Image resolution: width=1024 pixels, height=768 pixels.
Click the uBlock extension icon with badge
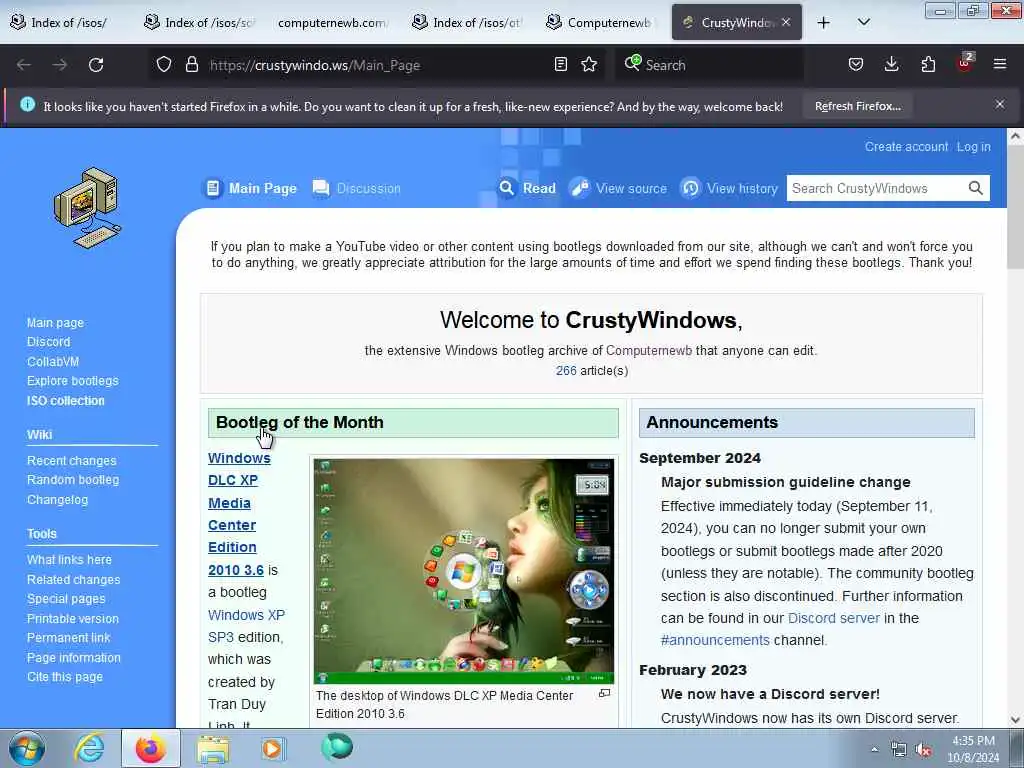point(965,63)
